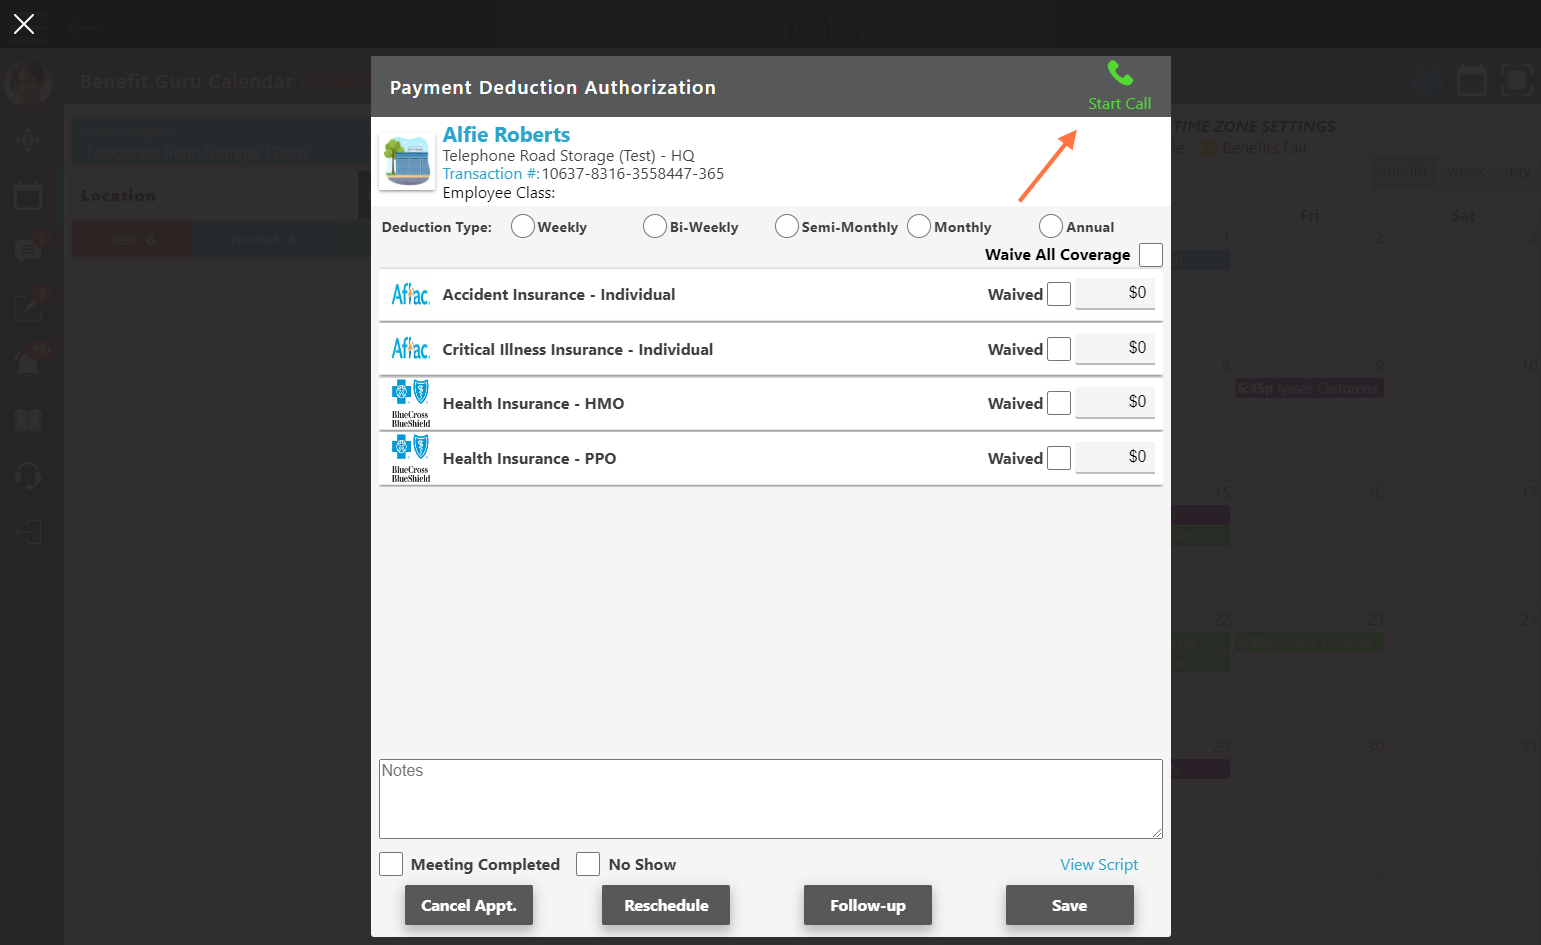This screenshot has height=945, width=1541.
Task: Save the payment deduction authorization
Action: click(x=1070, y=905)
